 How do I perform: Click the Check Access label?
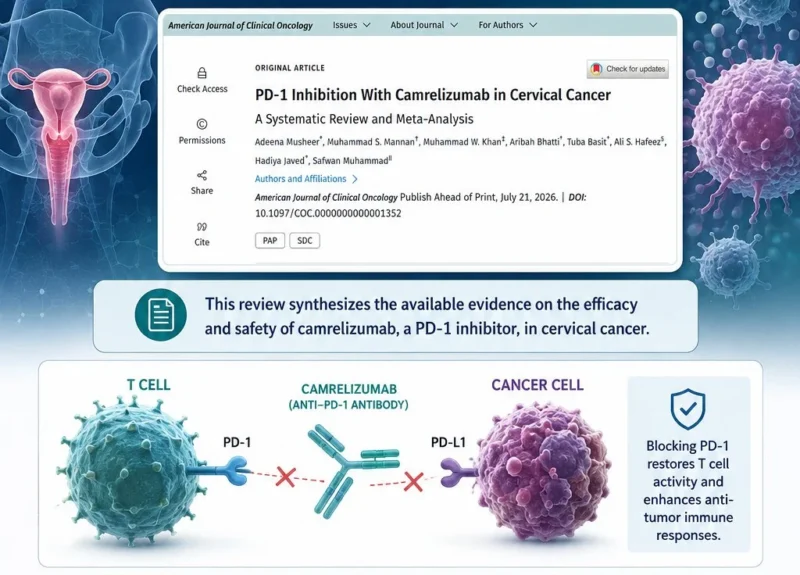point(202,89)
